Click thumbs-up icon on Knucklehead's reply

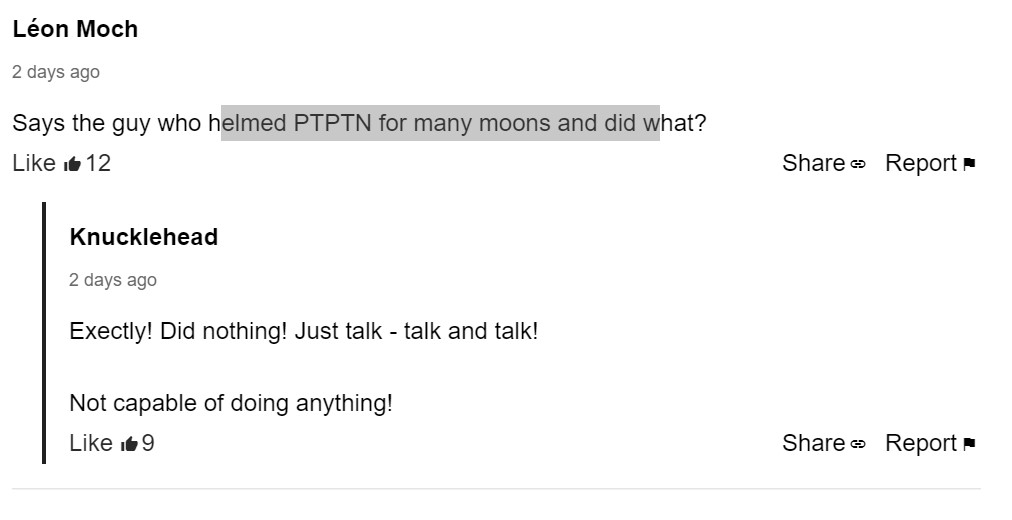(x=129, y=444)
